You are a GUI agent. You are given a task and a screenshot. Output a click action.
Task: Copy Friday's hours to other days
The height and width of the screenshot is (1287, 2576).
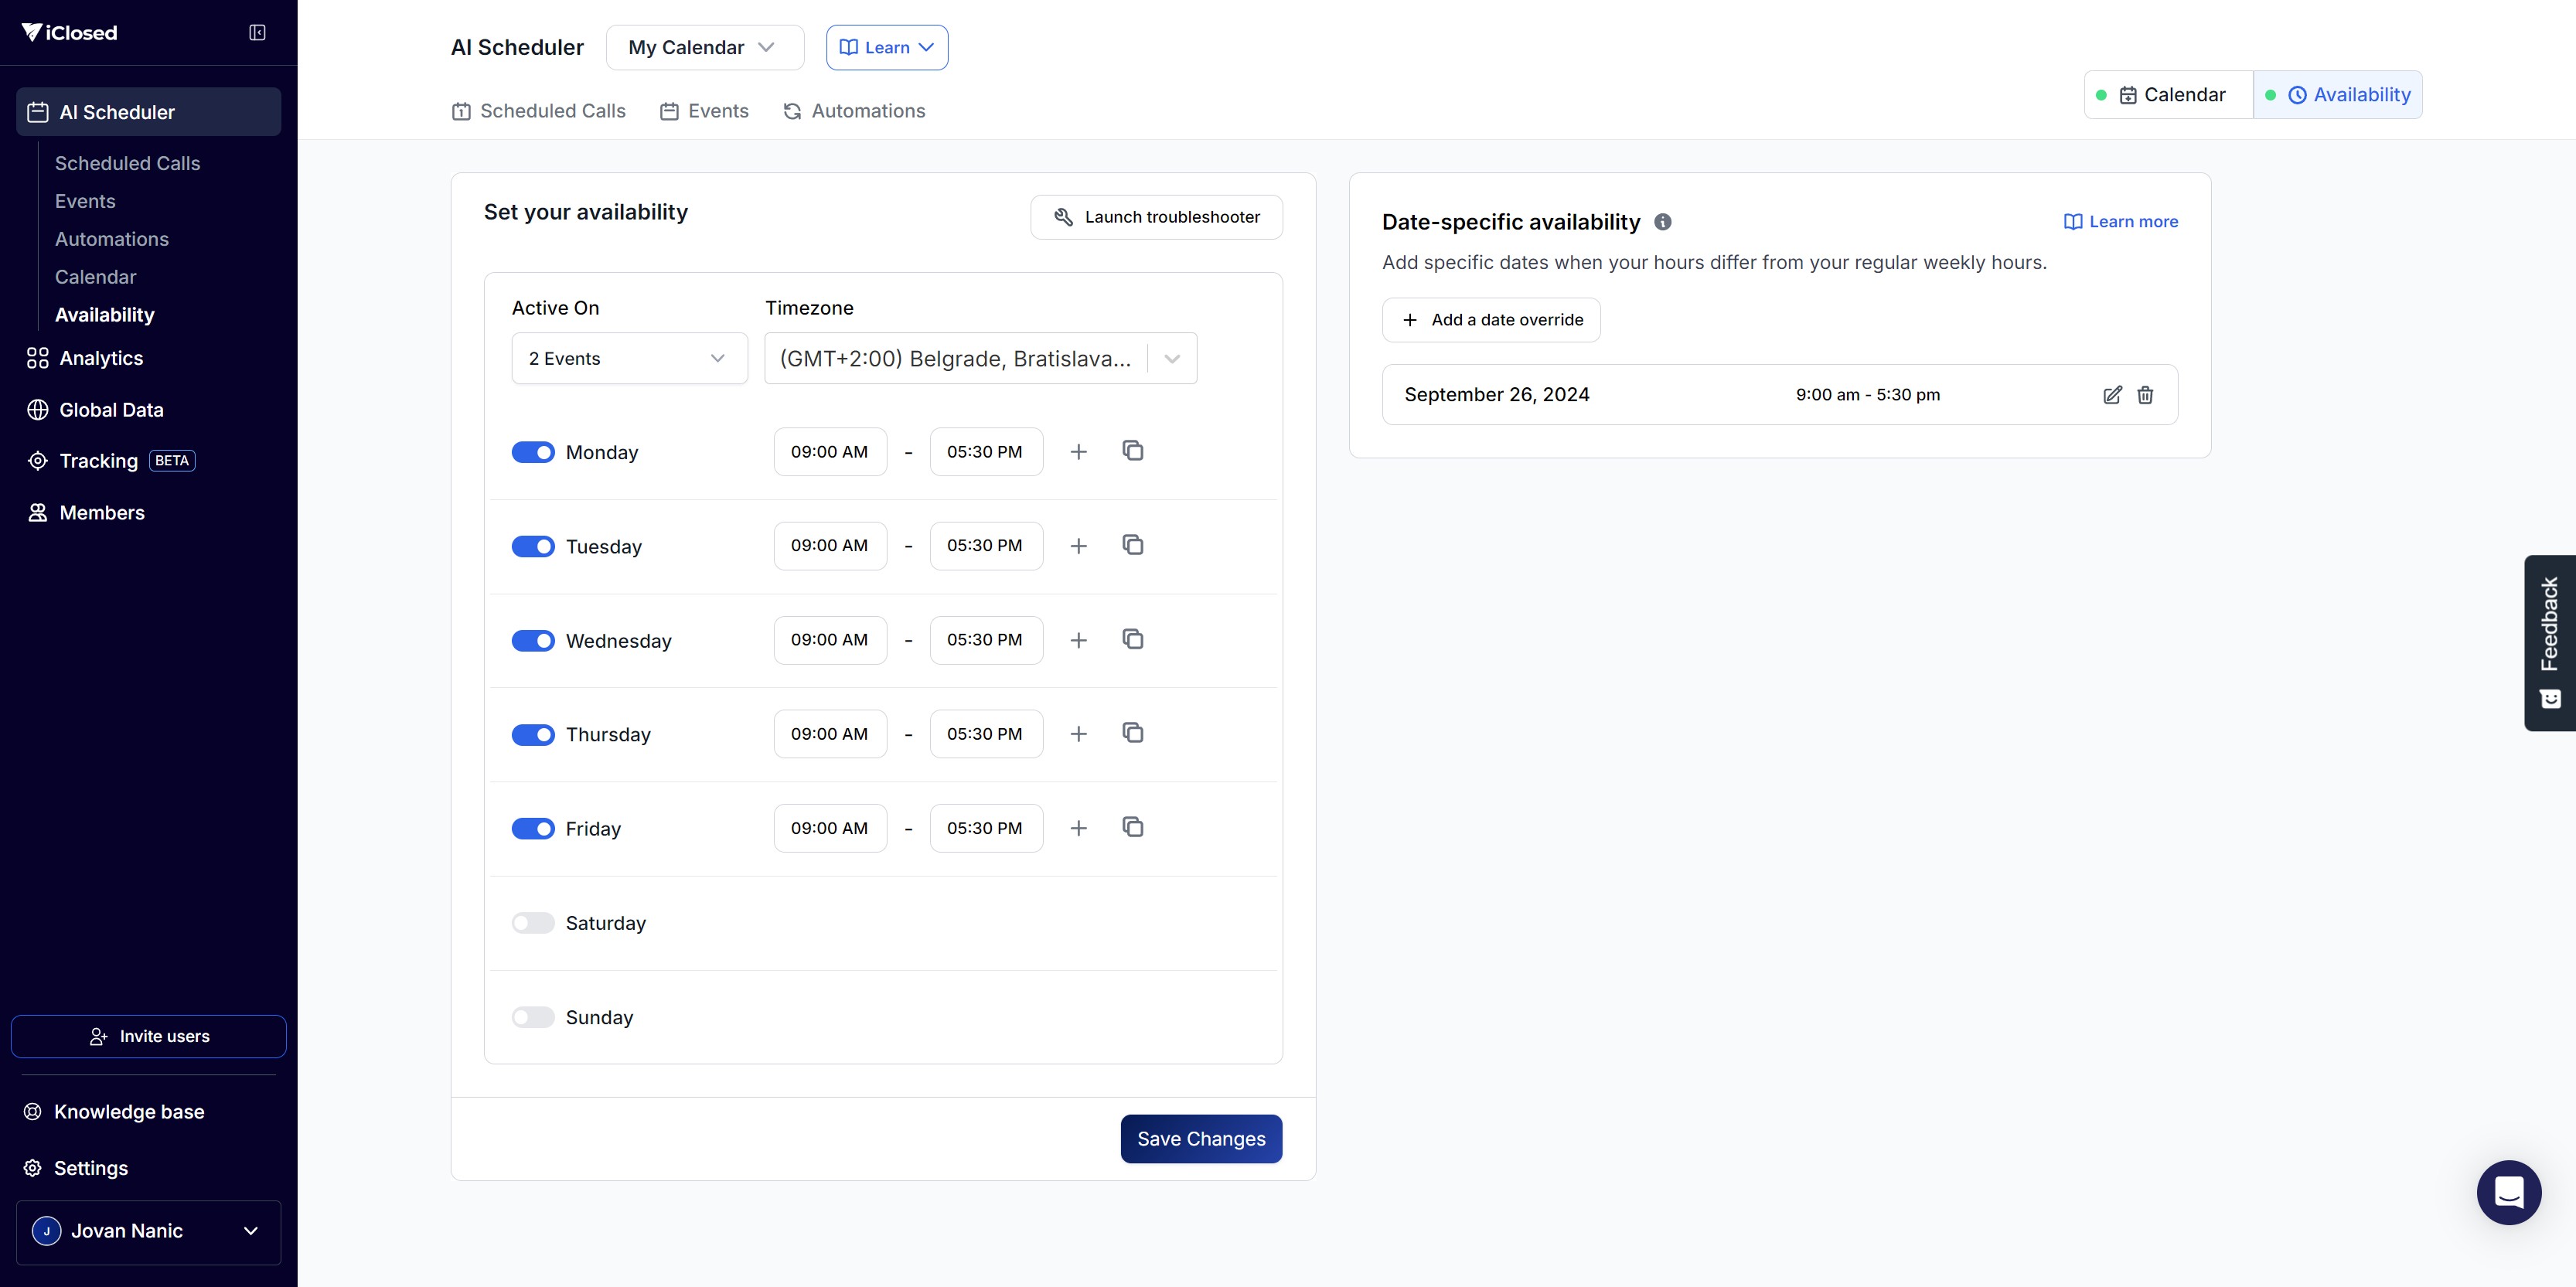[1132, 827]
